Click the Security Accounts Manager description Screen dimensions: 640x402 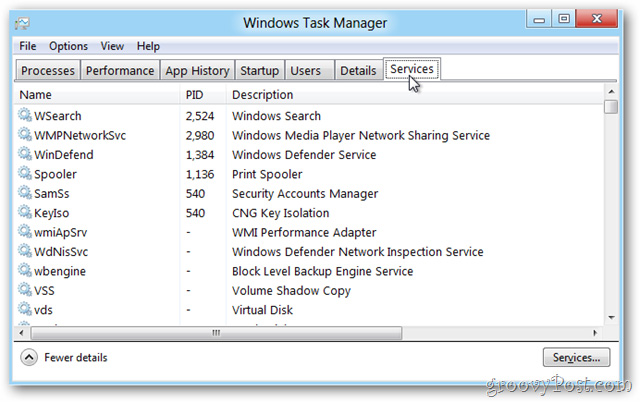(305, 193)
